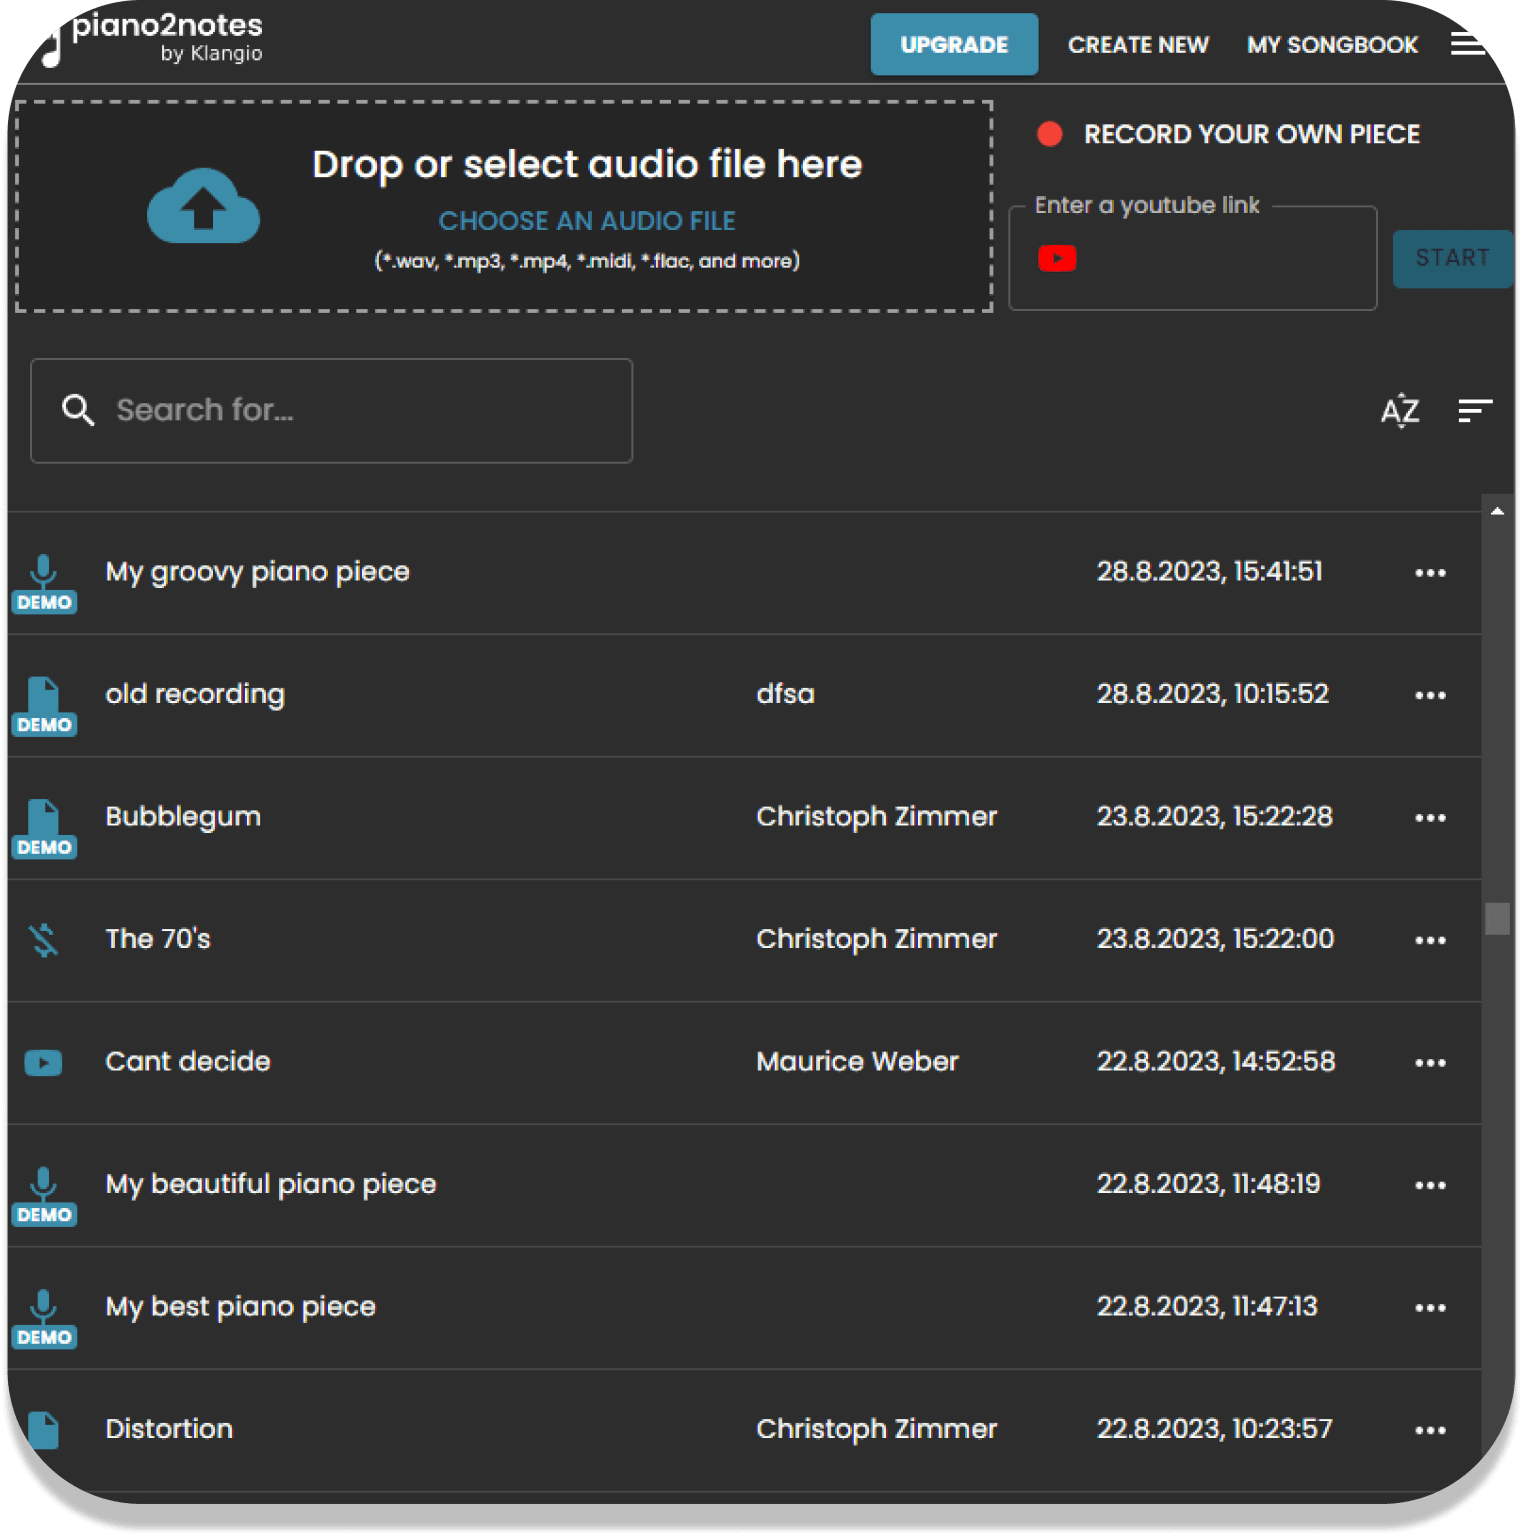Click the YouTube icon next to Cant decide
Image resolution: width=1523 pixels, height=1536 pixels.
click(x=44, y=1062)
